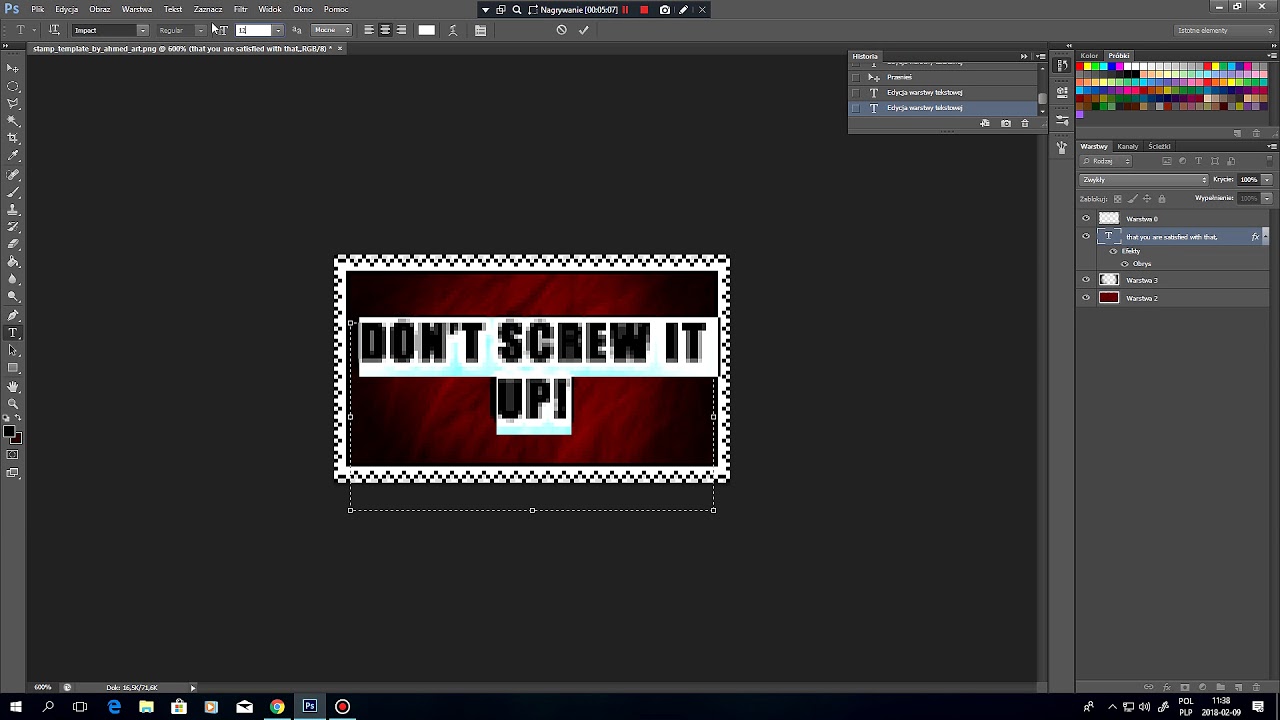Toggle layer filtering switch
This screenshot has height=720, width=1280.
1270,161
